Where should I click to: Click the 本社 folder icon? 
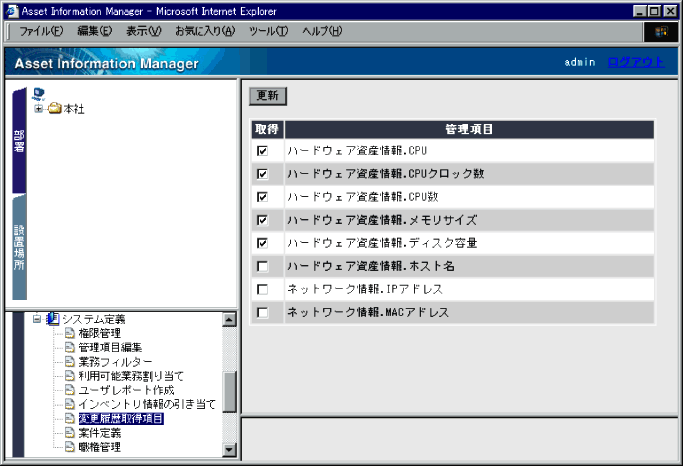[55, 108]
